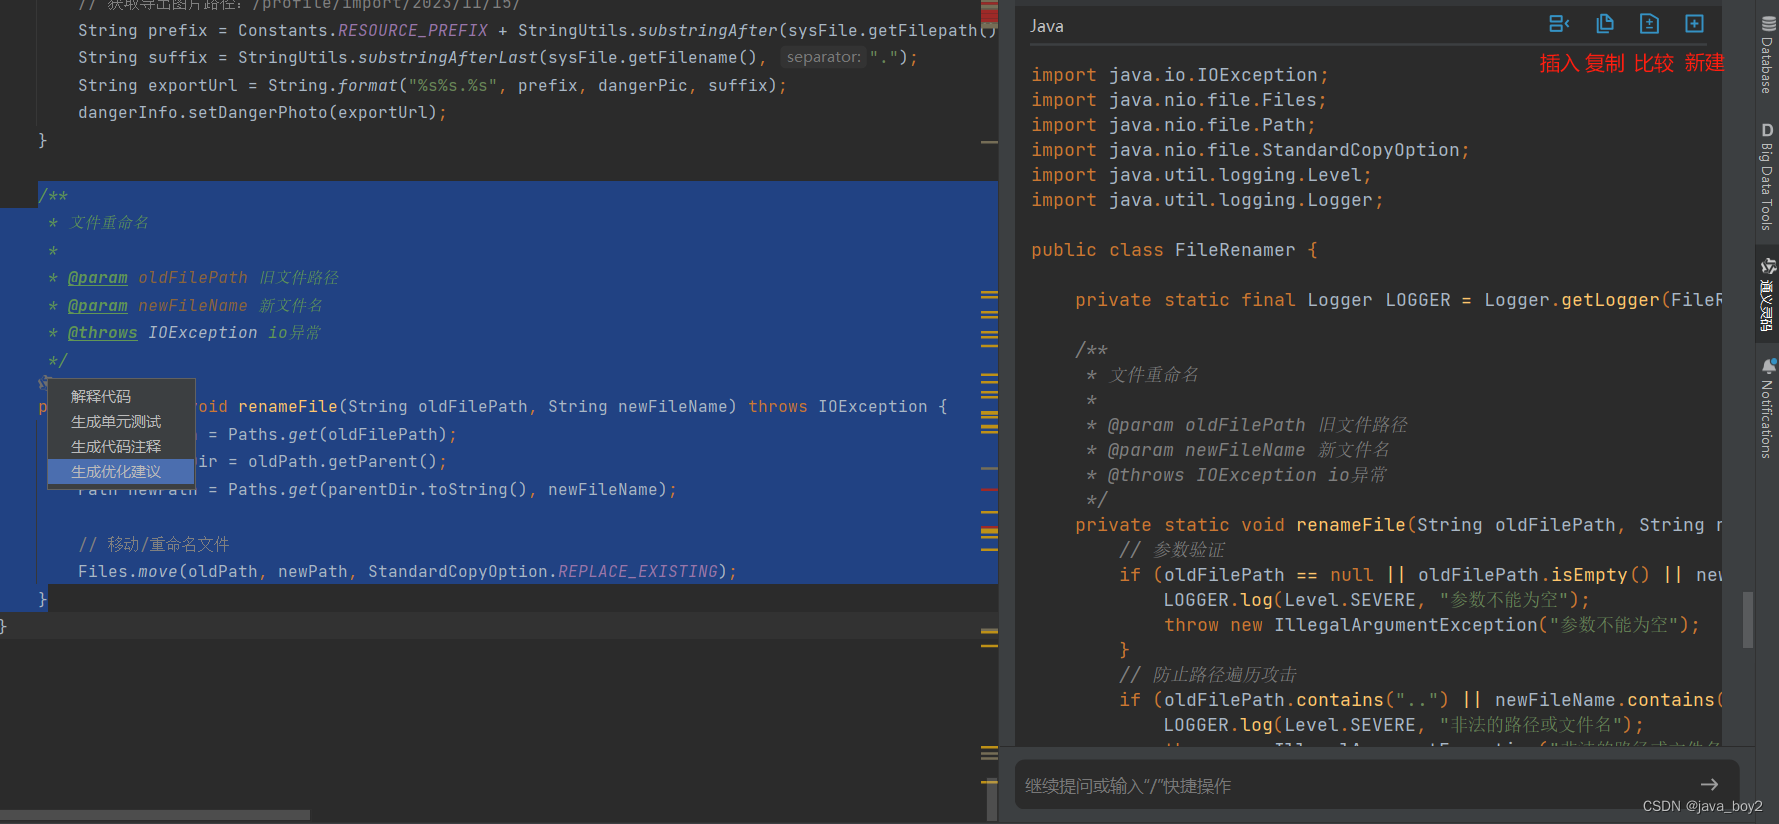Viewport: 1779px width, 824px height.
Task: Click dangerInfo.setDangerPhoto line in editor
Action: (262, 113)
